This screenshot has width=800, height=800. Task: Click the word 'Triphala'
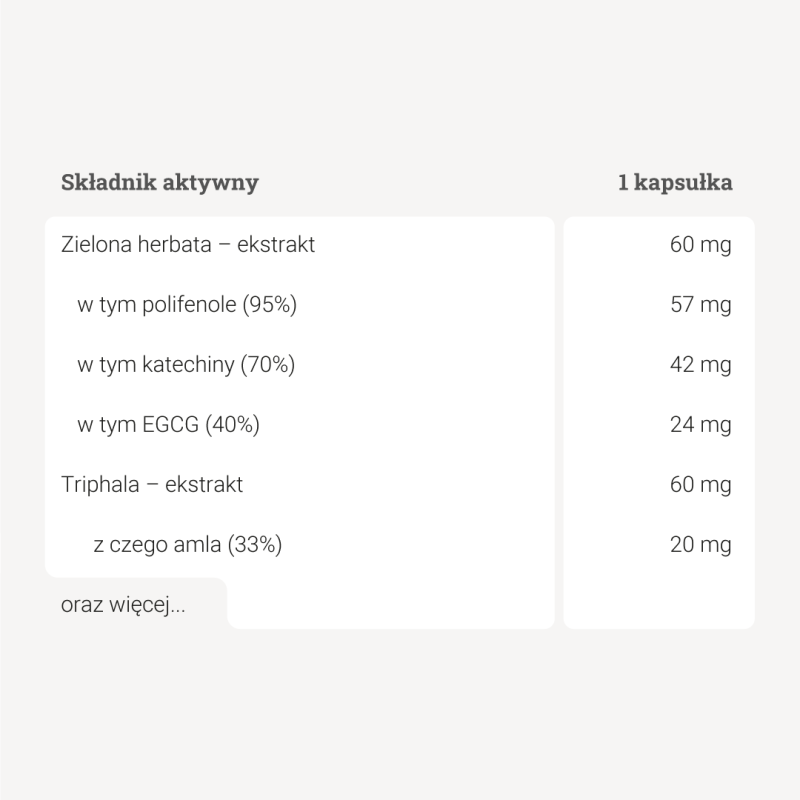tap(97, 485)
